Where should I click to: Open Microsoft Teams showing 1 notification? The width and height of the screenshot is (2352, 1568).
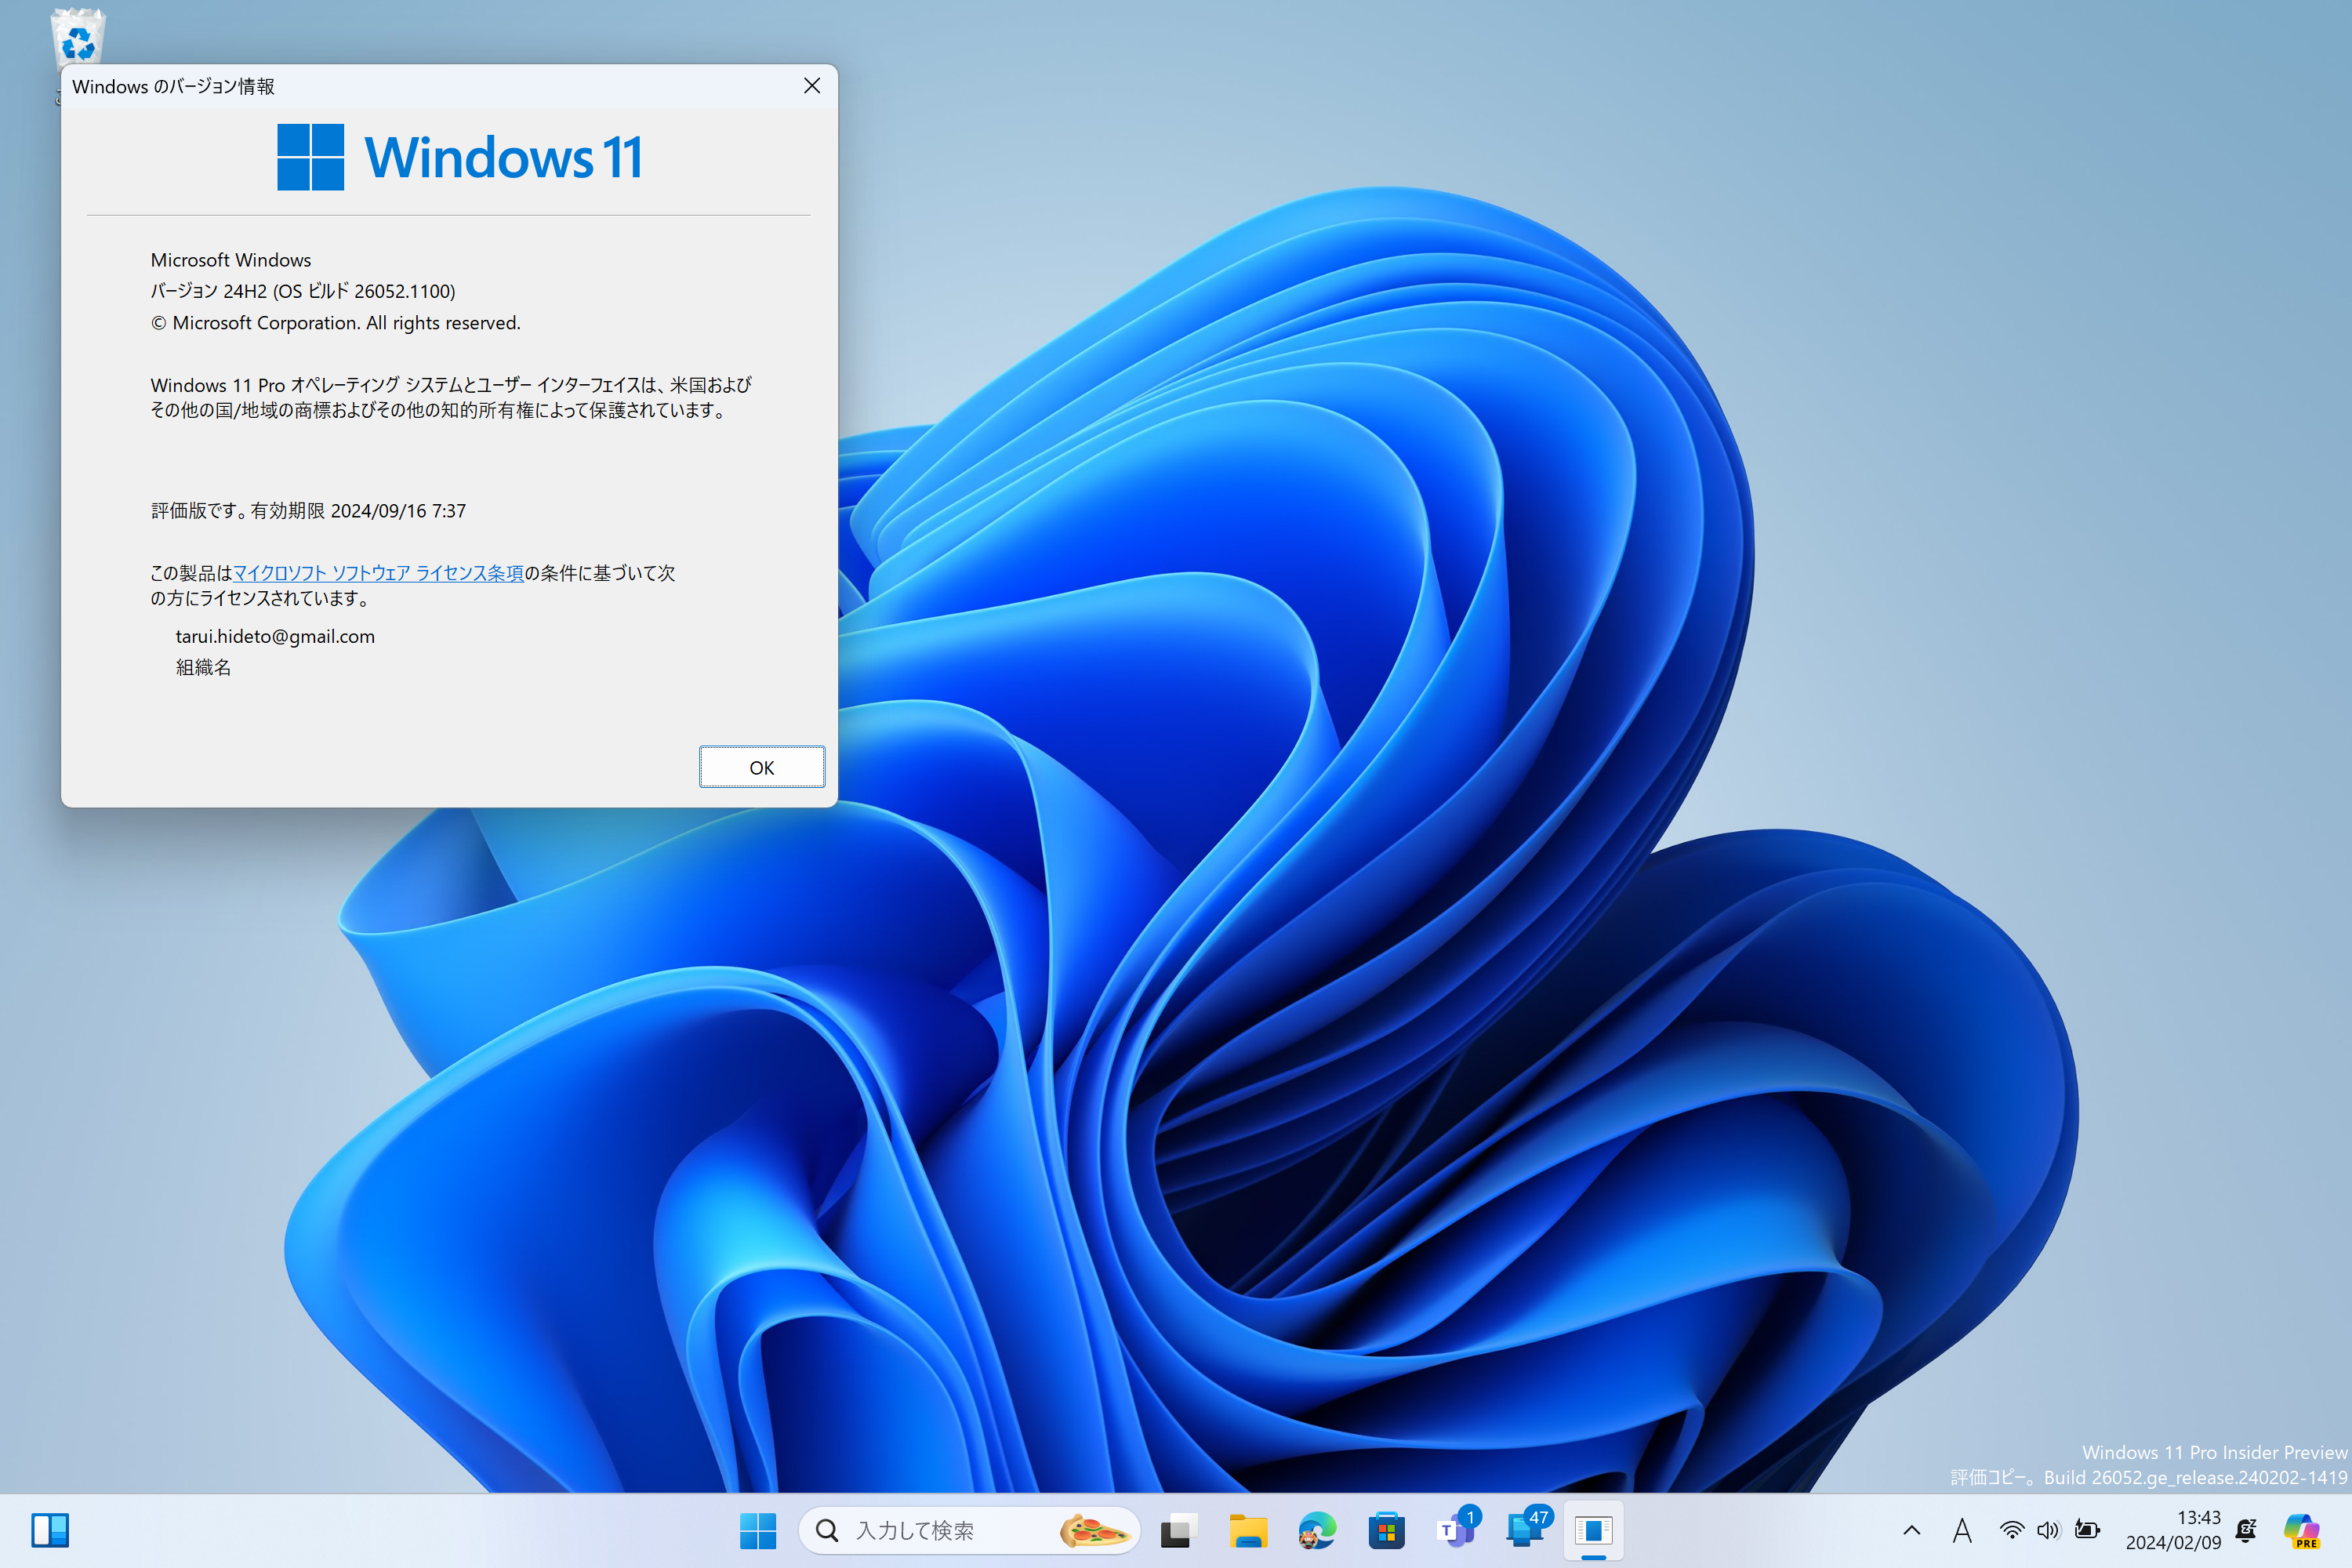(x=1456, y=1530)
